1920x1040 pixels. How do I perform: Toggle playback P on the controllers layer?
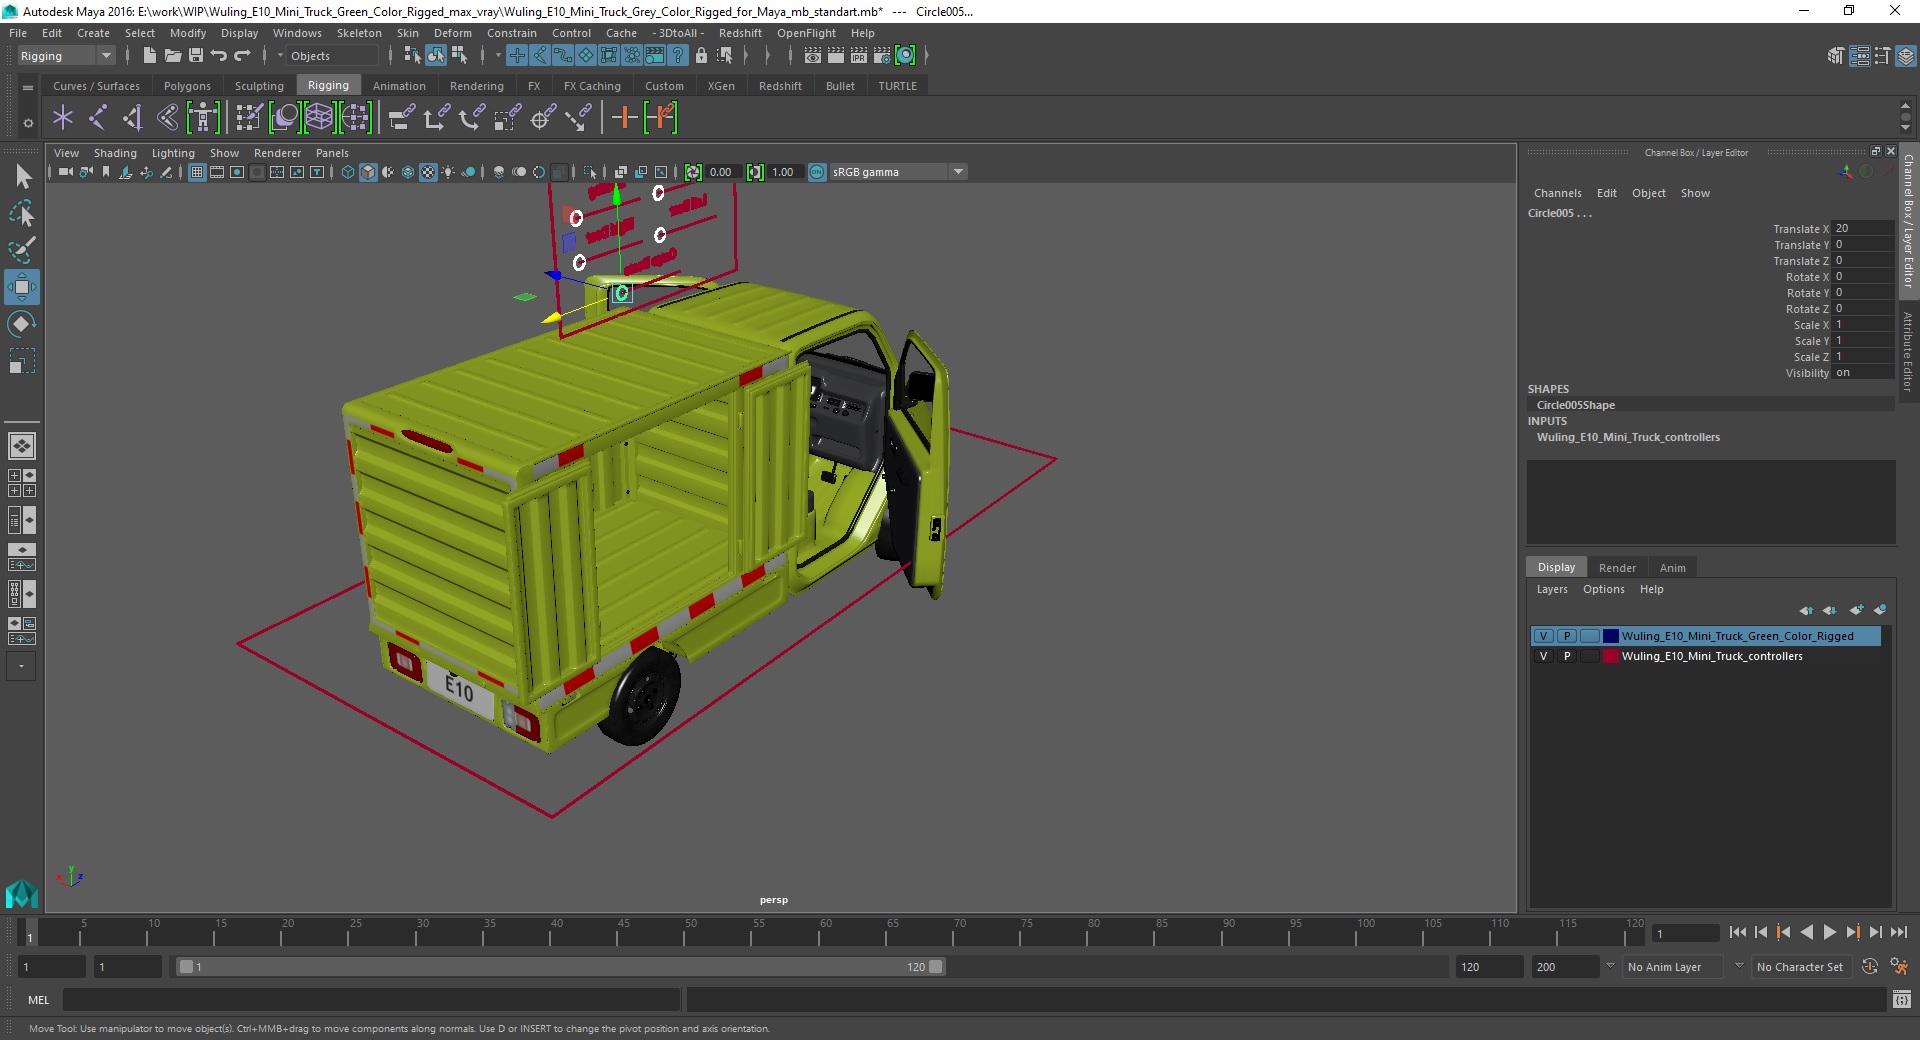tap(1567, 656)
